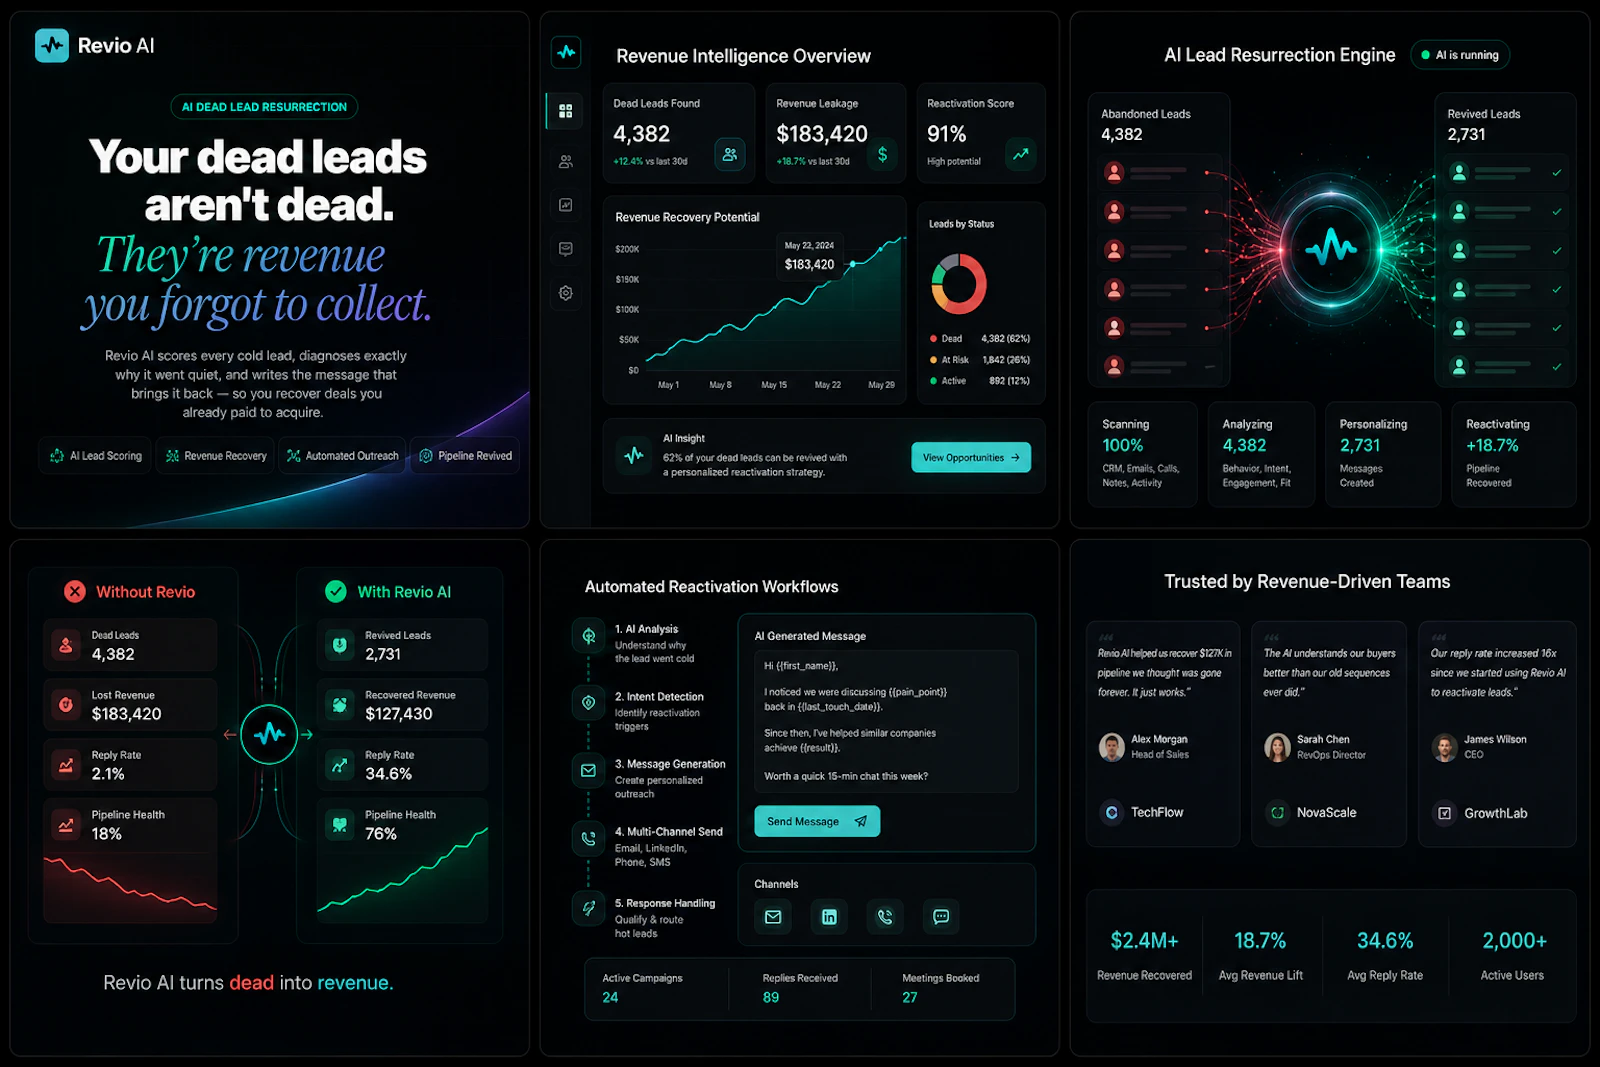Viewport: 1600px width, 1067px height.
Task: Click the Dead legend entry in Leads by Status
Action: [979, 339]
